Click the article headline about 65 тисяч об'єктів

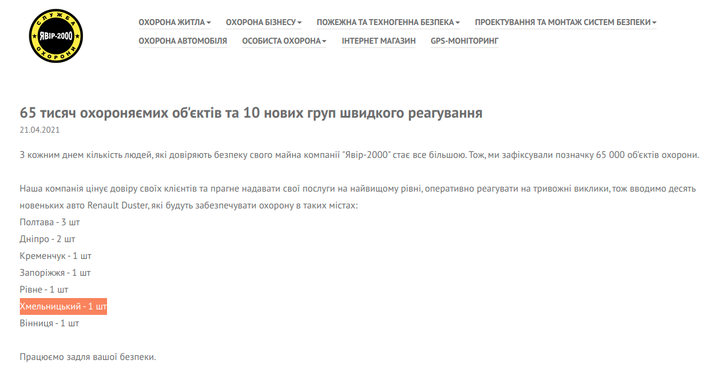click(x=251, y=113)
